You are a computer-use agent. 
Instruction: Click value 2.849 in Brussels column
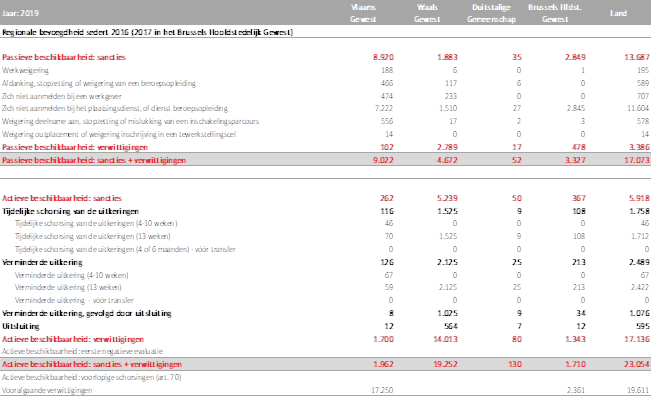(575, 57)
